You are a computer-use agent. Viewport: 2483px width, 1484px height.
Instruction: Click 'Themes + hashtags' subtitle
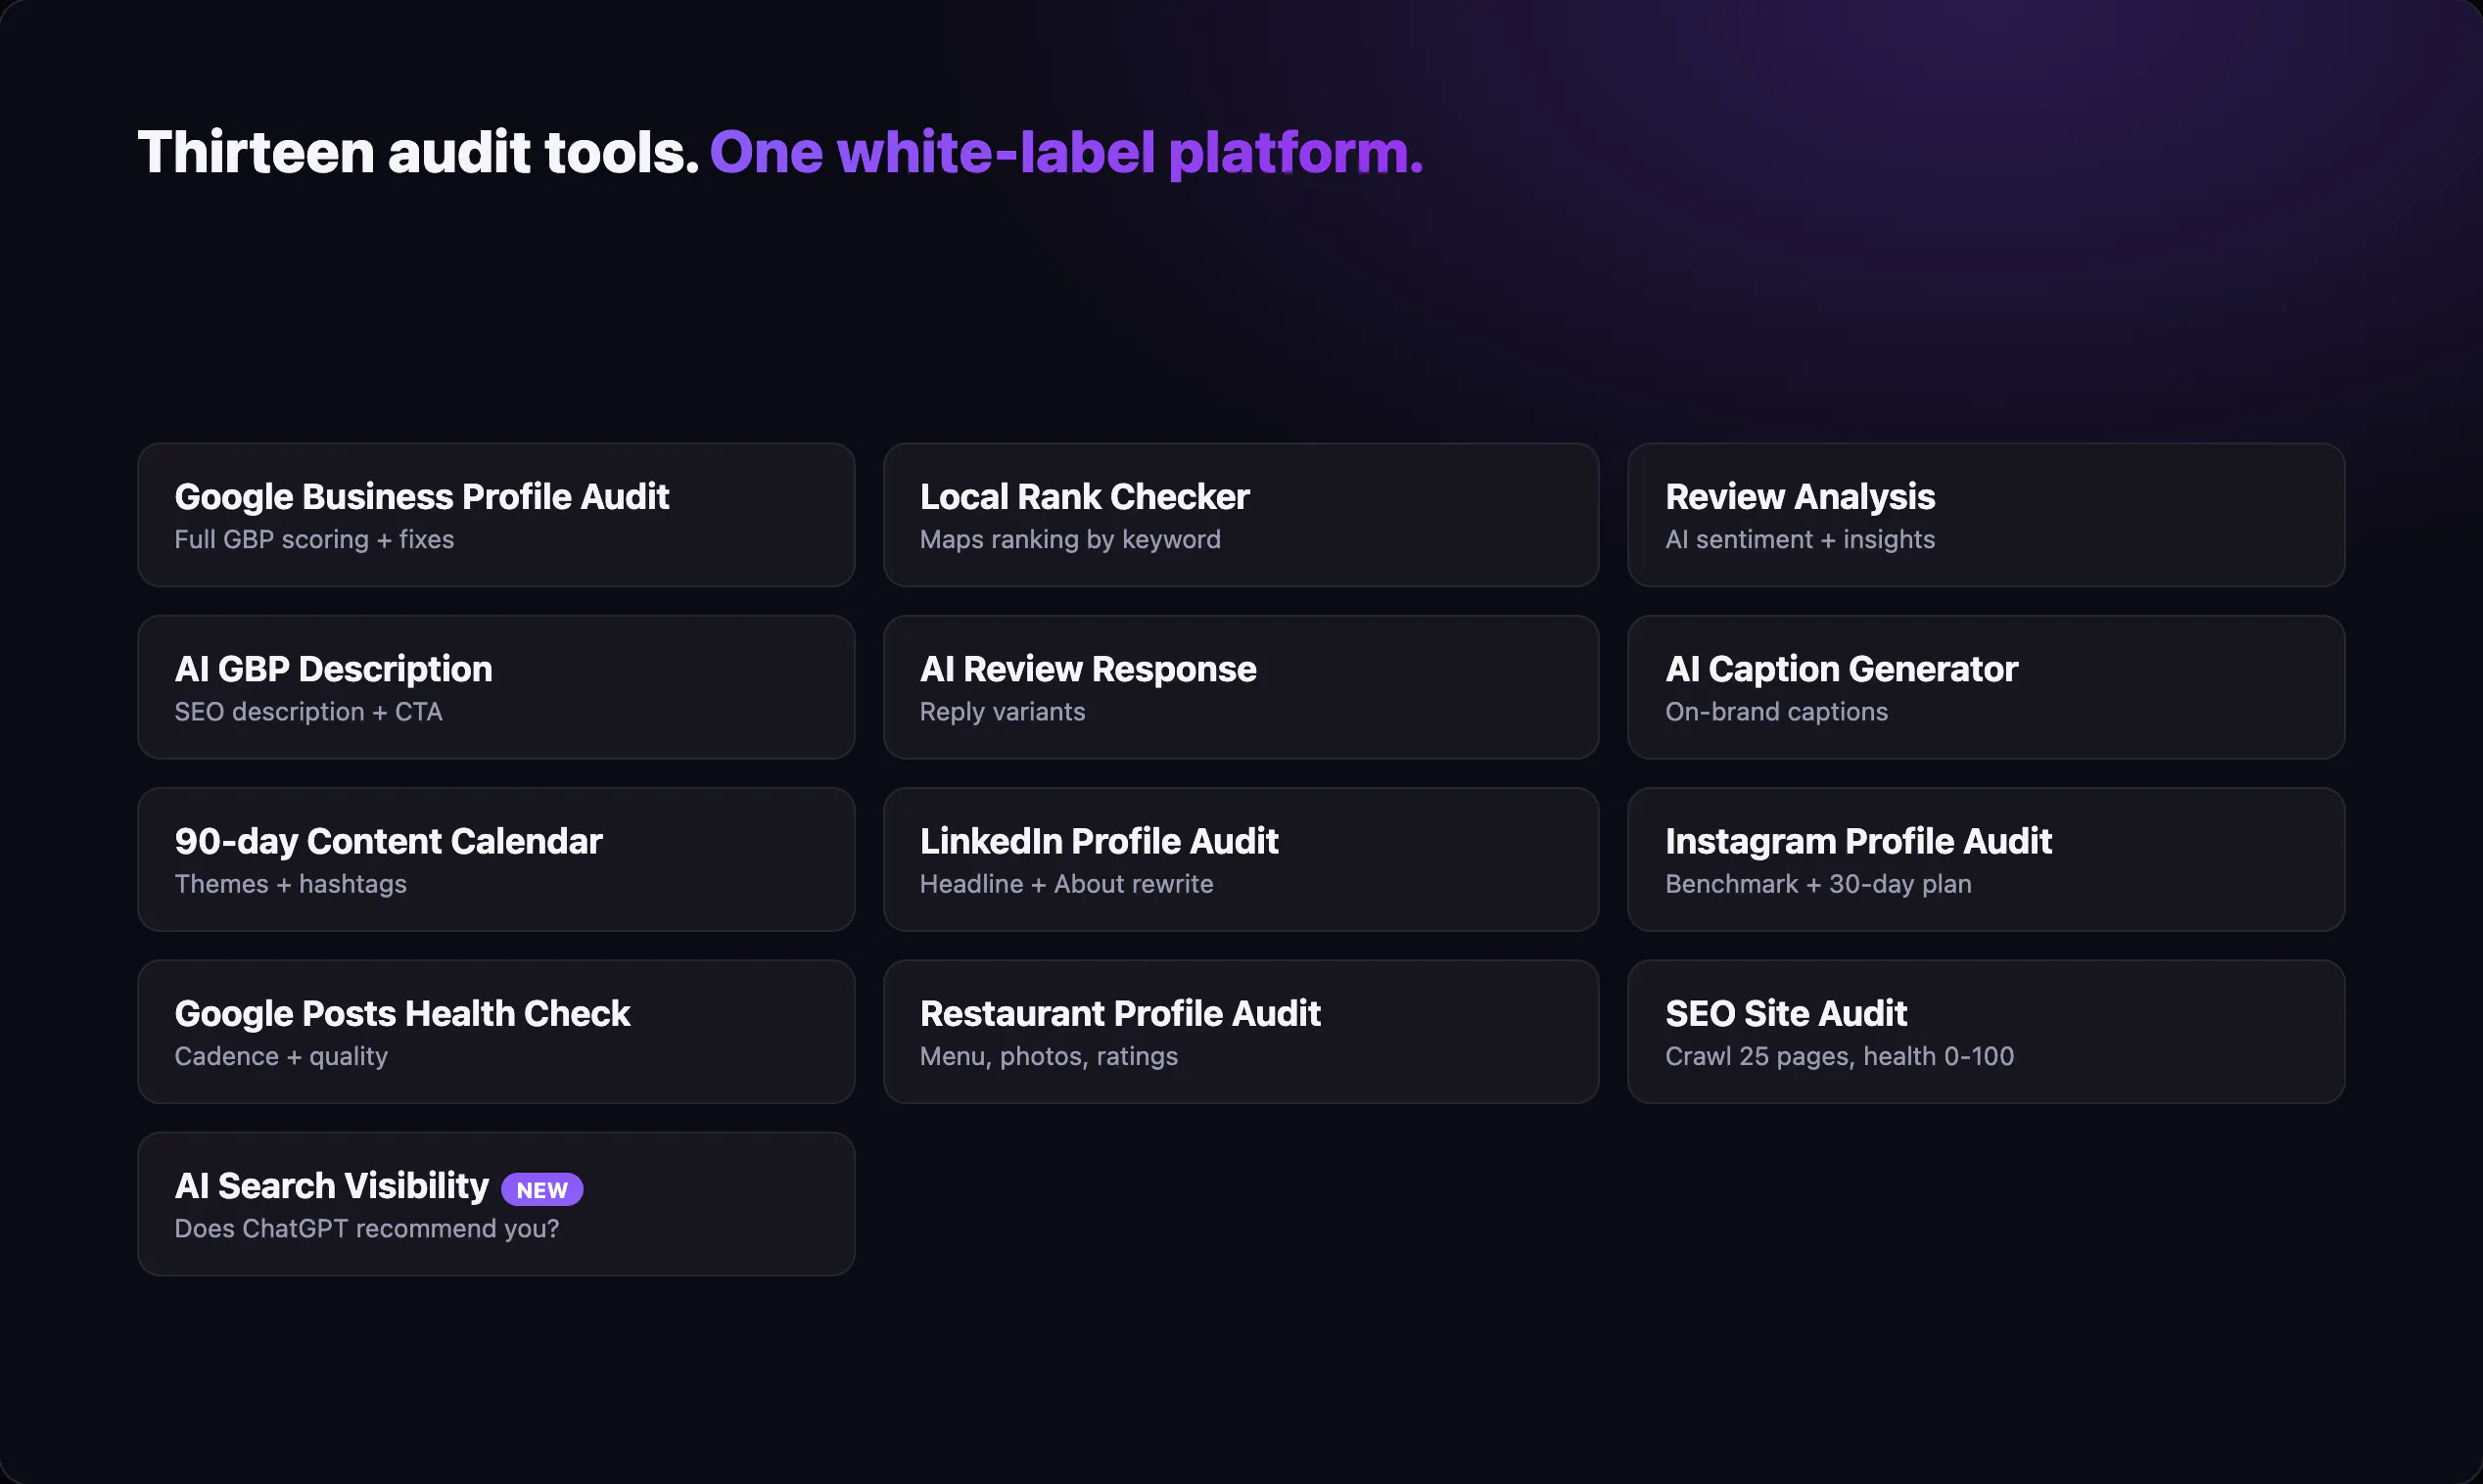click(291, 884)
